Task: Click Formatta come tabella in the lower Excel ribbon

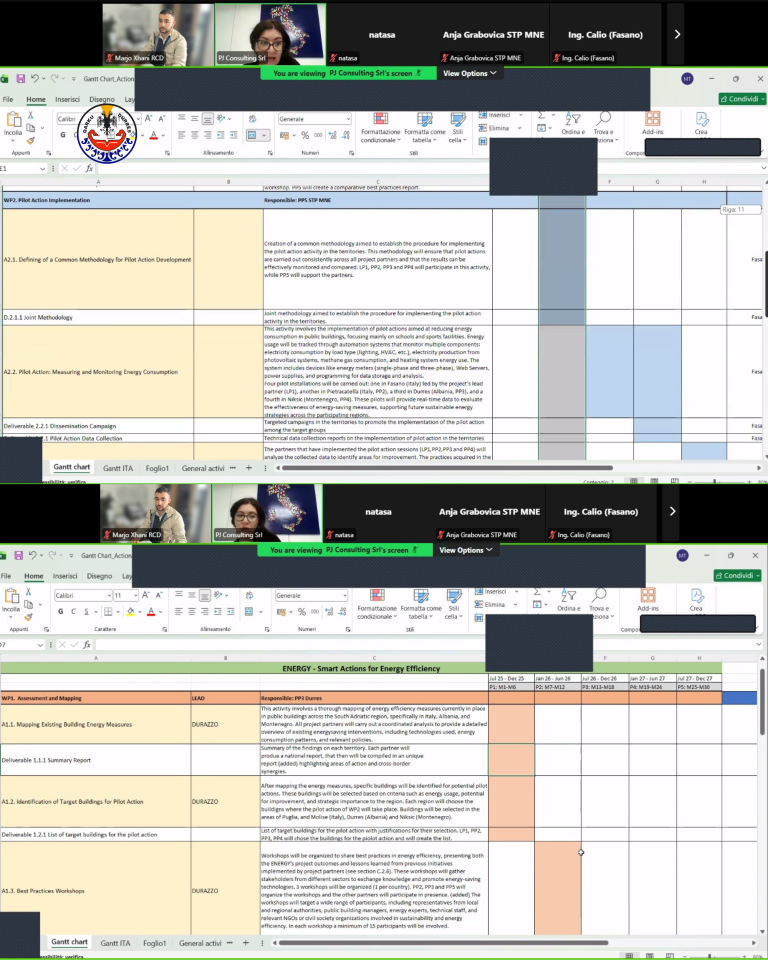Action: coord(421,604)
